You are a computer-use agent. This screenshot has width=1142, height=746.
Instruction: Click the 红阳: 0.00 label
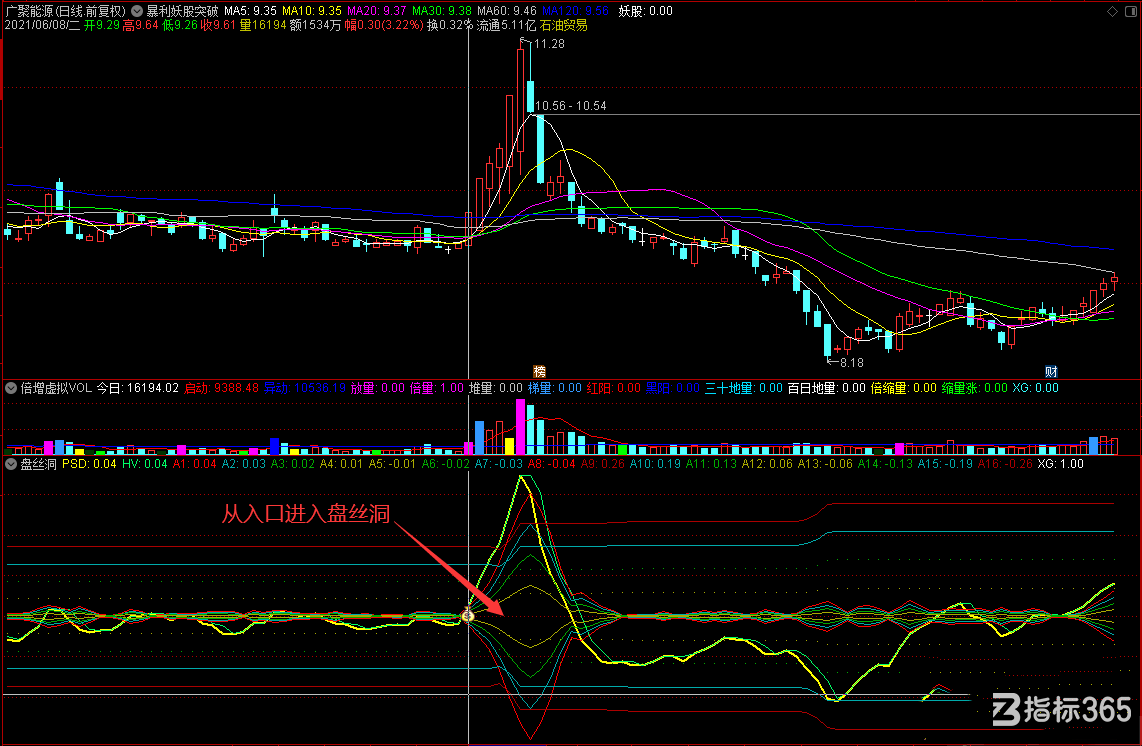point(614,388)
